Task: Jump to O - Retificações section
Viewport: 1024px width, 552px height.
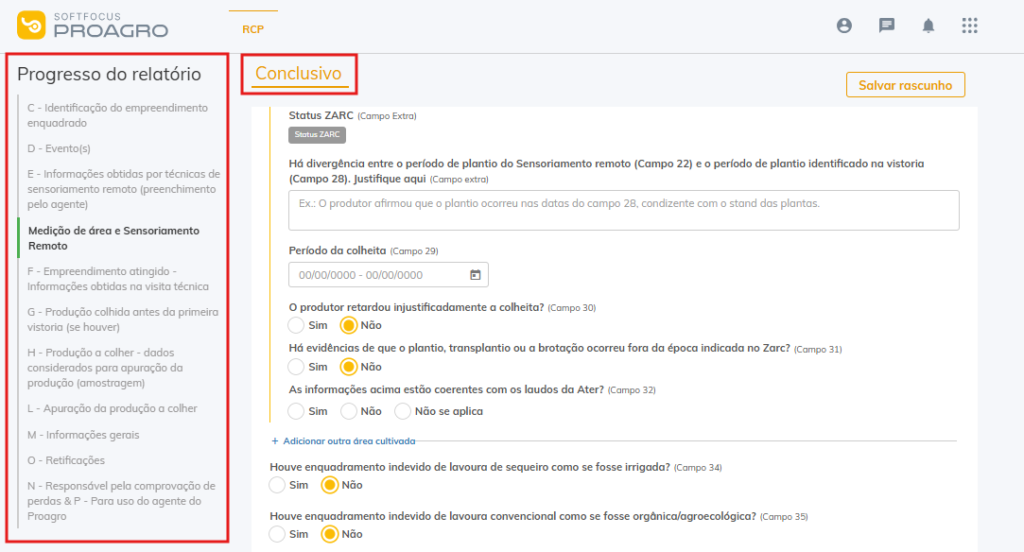Action: 66,460
